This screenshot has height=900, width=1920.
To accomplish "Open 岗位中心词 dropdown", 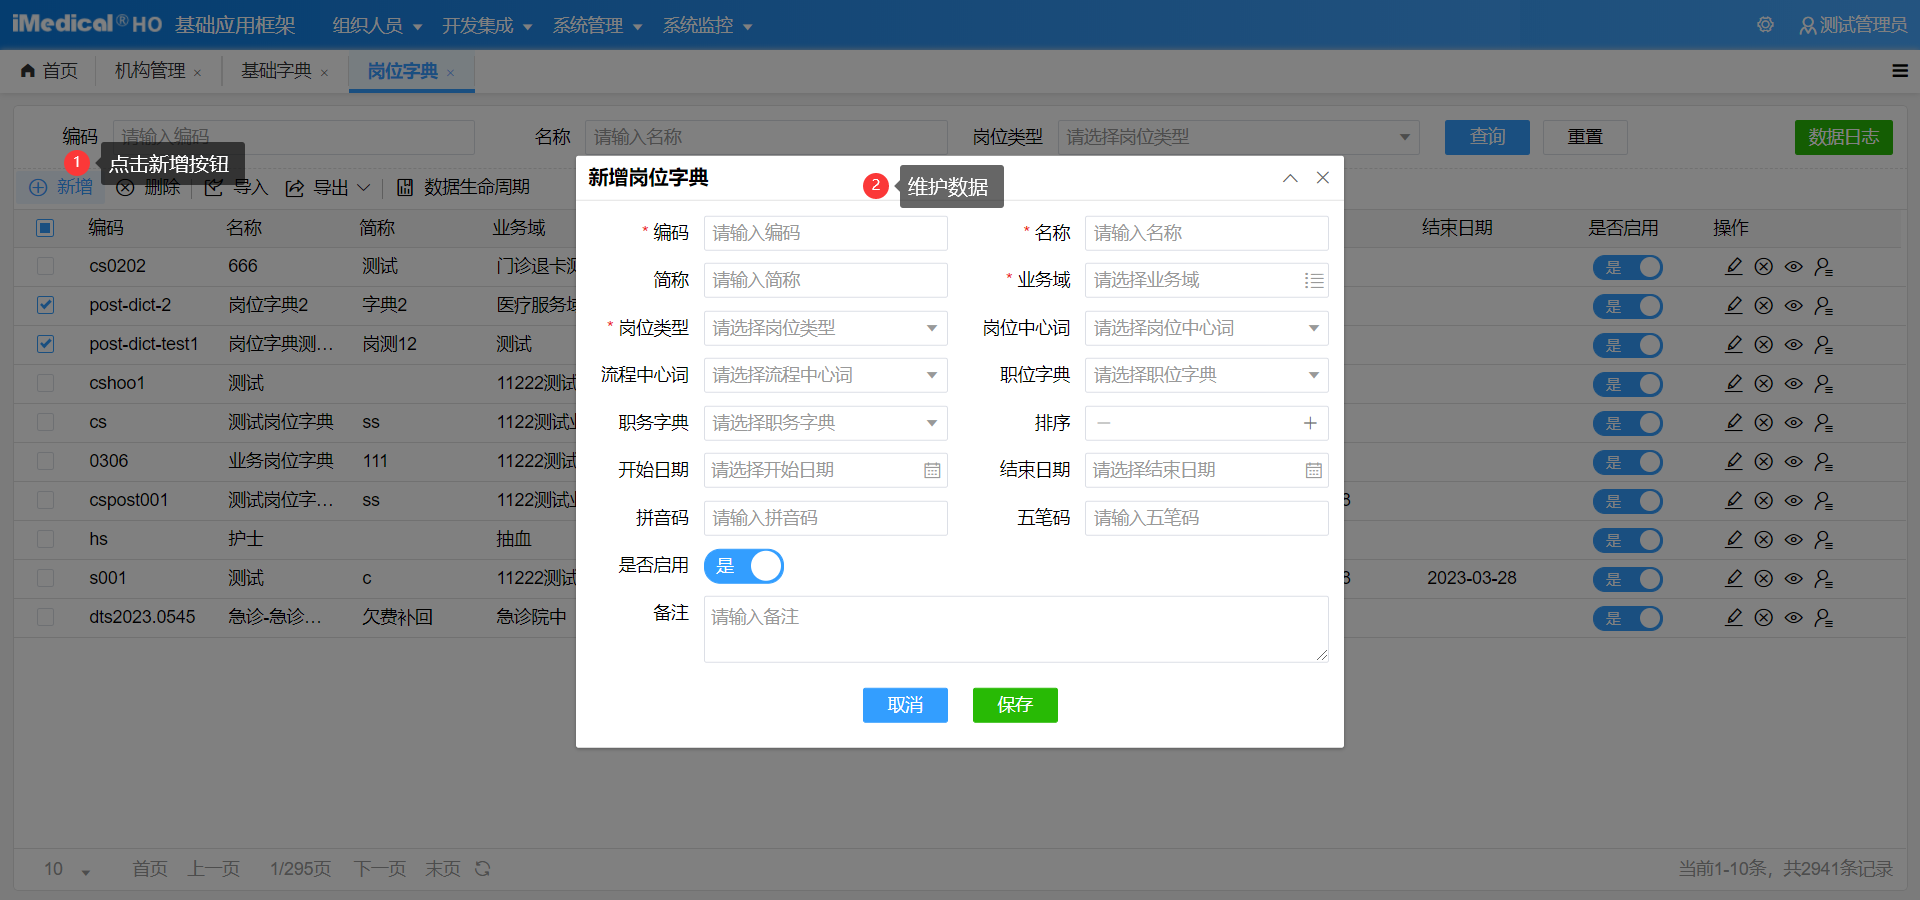I will (x=1206, y=328).
